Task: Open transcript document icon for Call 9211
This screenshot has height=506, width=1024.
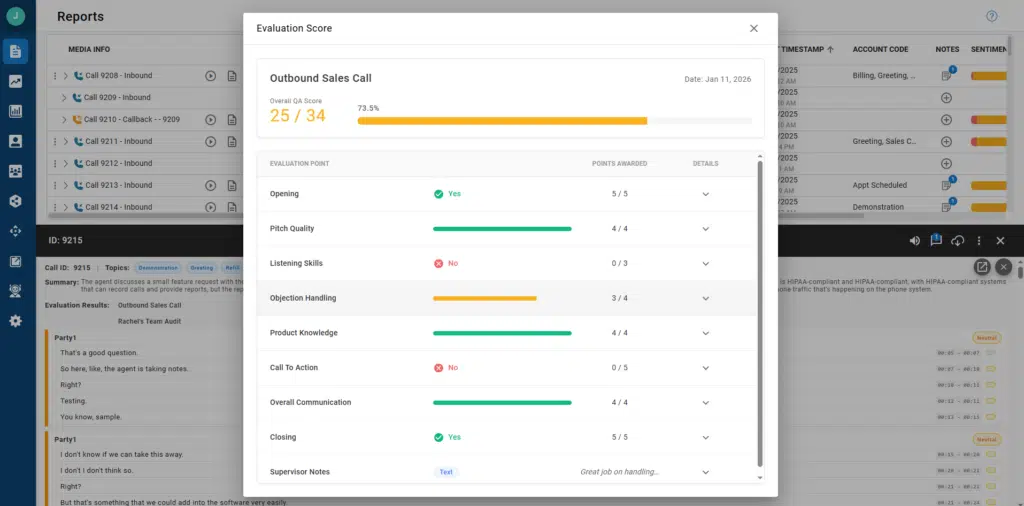Action: [x=232, y=142]
